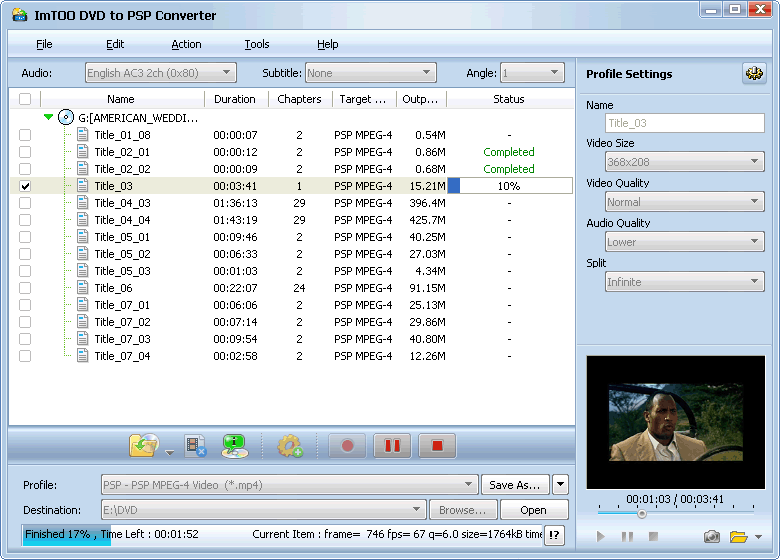Check the Title_04_04 checkbox
This screenshot has height=560, width=780.
[25, 220]
